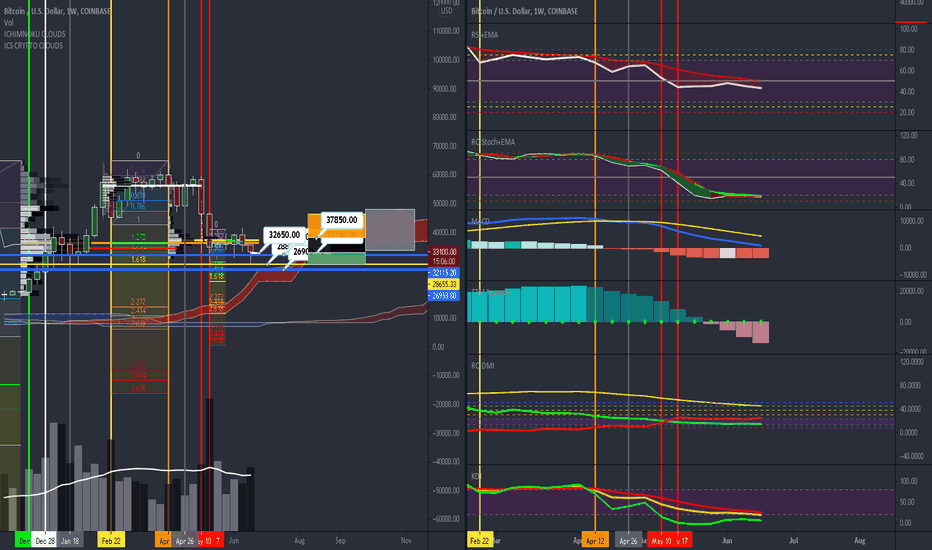932x550 pixels.
Task: Click the RC Stoch+EMA indicator label
Action: point(493,142)
